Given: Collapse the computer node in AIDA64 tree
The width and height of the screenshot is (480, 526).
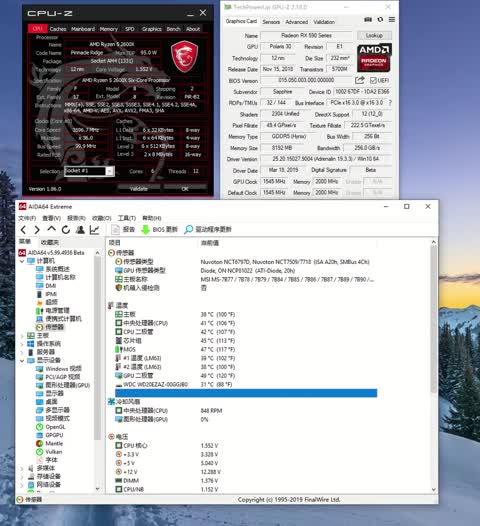Looking at the screenshot, I should (x=22, y=261).
